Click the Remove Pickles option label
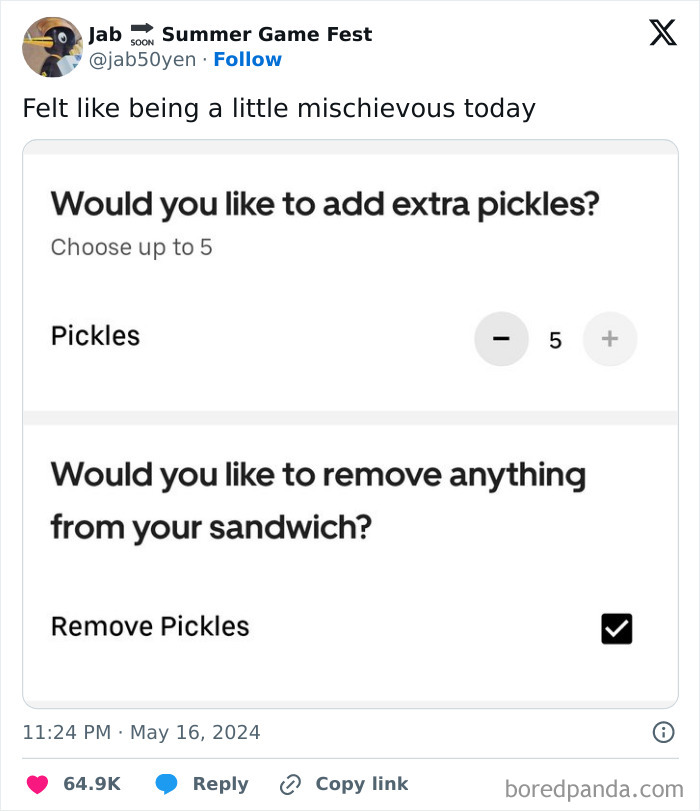This screenshot has width=700, height=811. (x=150, y=626)
